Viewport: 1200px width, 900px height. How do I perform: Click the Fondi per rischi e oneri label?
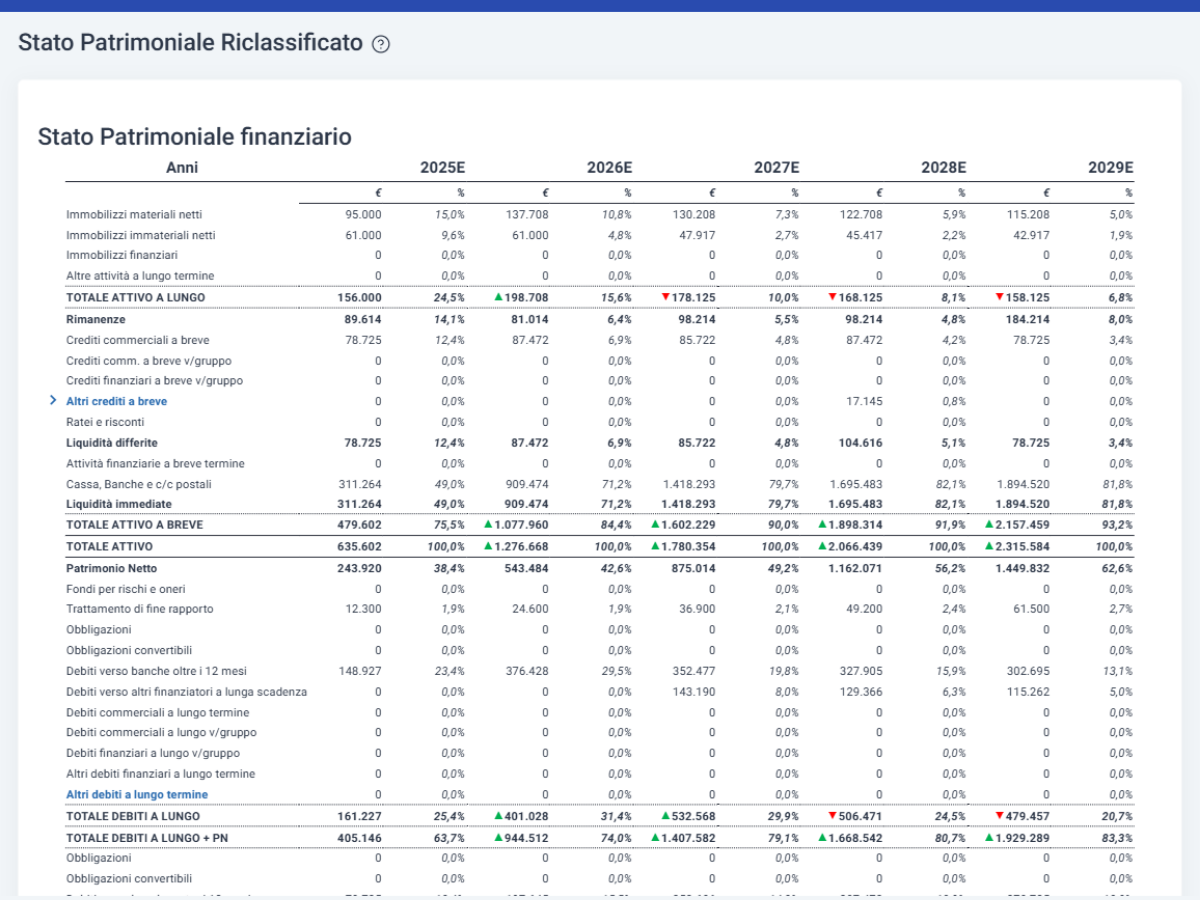point(126,589)
